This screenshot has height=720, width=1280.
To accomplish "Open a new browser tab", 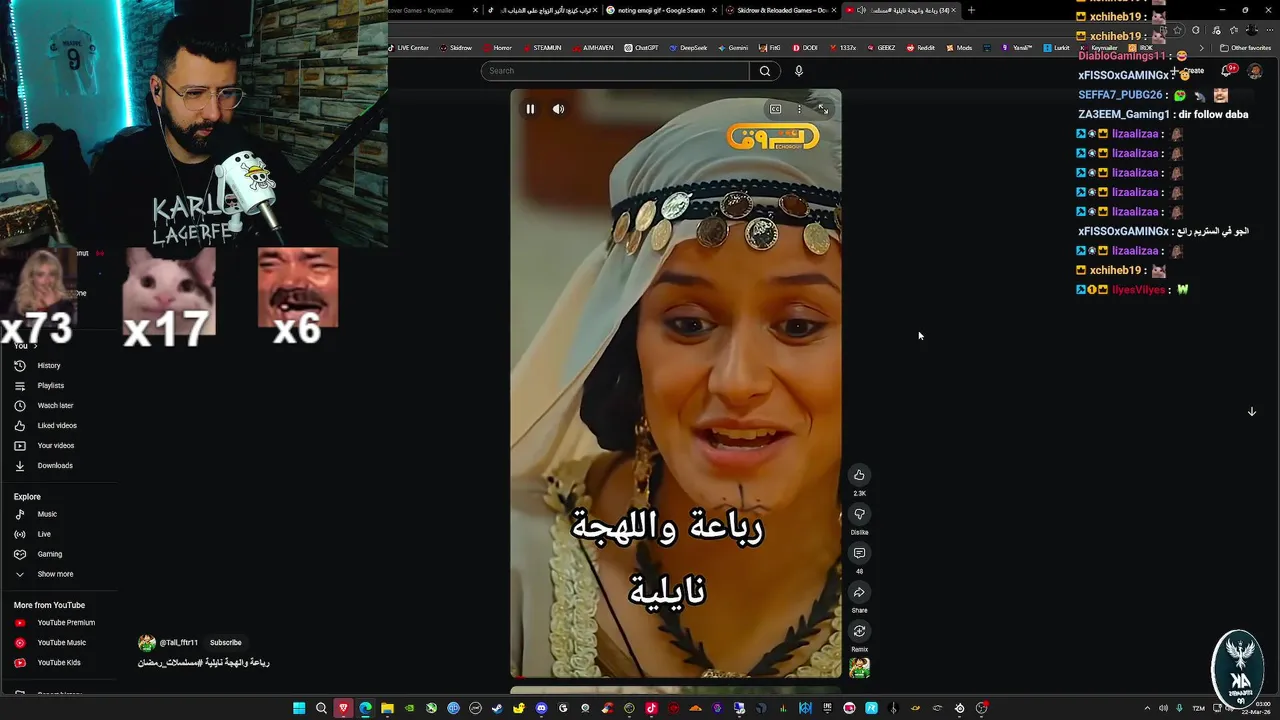I will coord(971,10).
